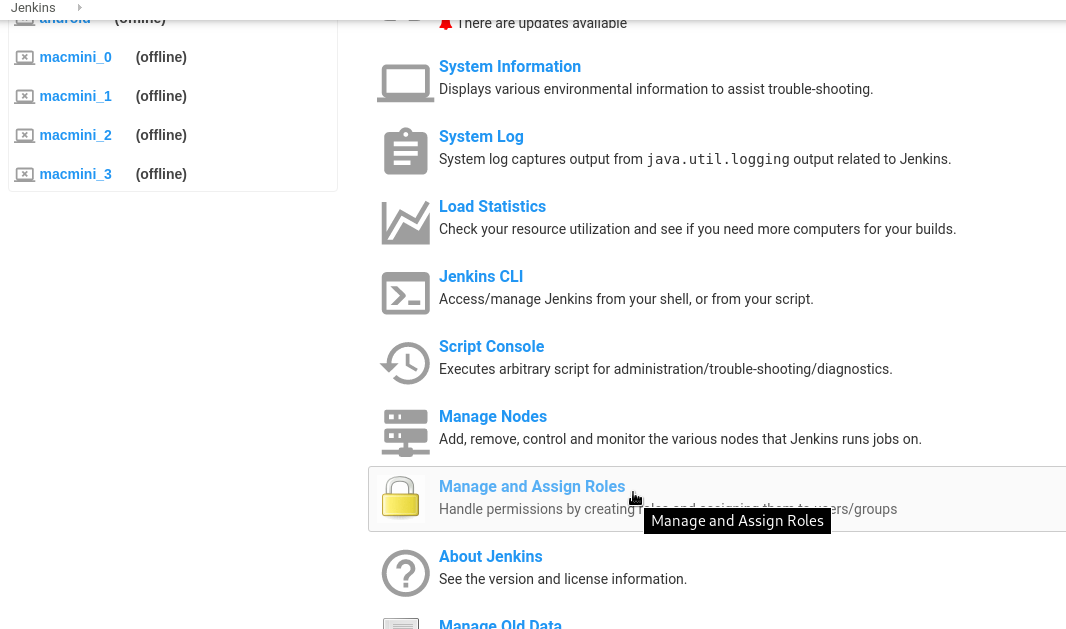Click the Jenkins CLI description text
Viewport: 1066px width, 629px height.
tap(626, 299)
